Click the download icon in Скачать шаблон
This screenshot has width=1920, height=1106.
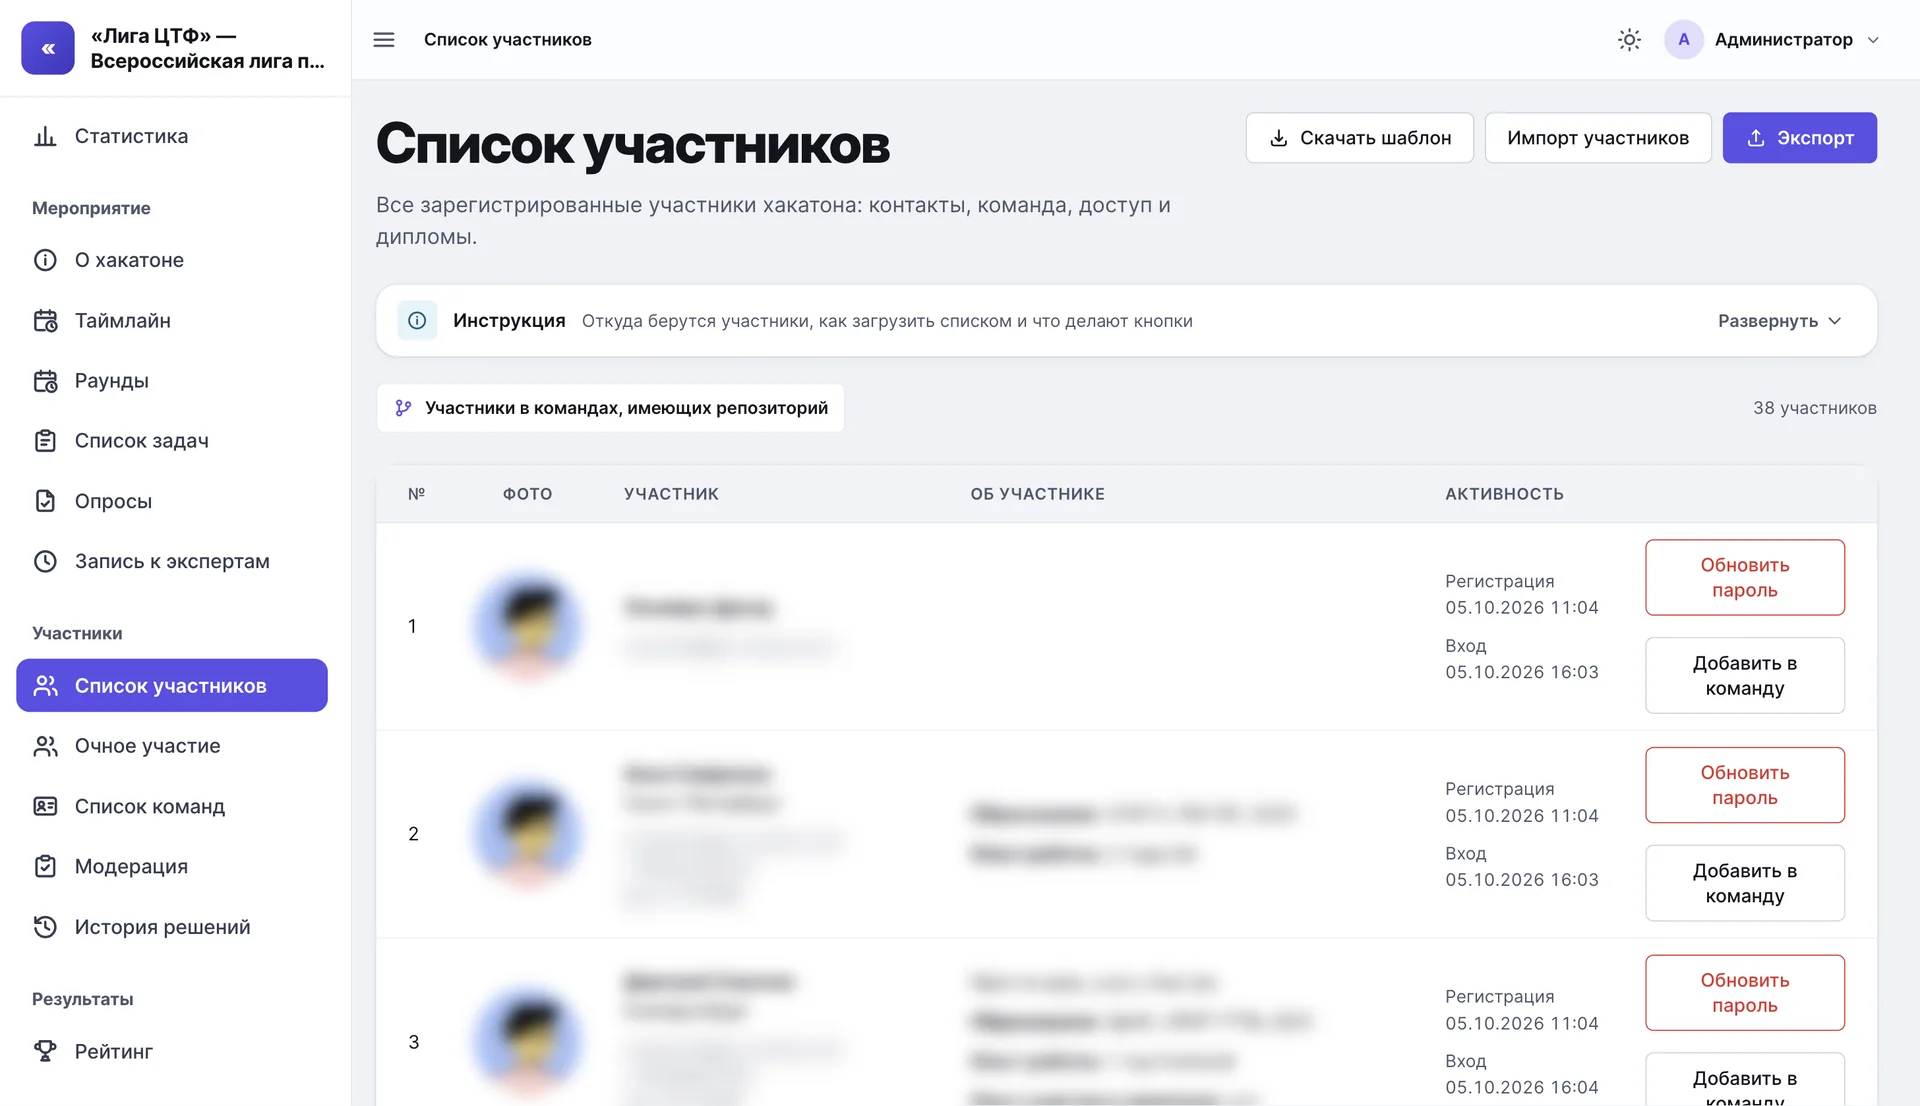[x=1278, y=138]
